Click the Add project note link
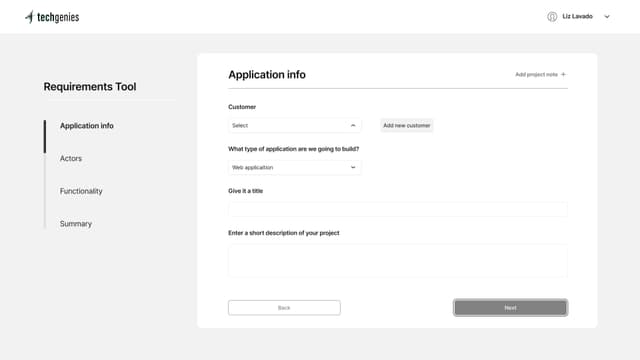Image resolution: width=640 pixels, height=360 pixels. (x=536, y=74)
